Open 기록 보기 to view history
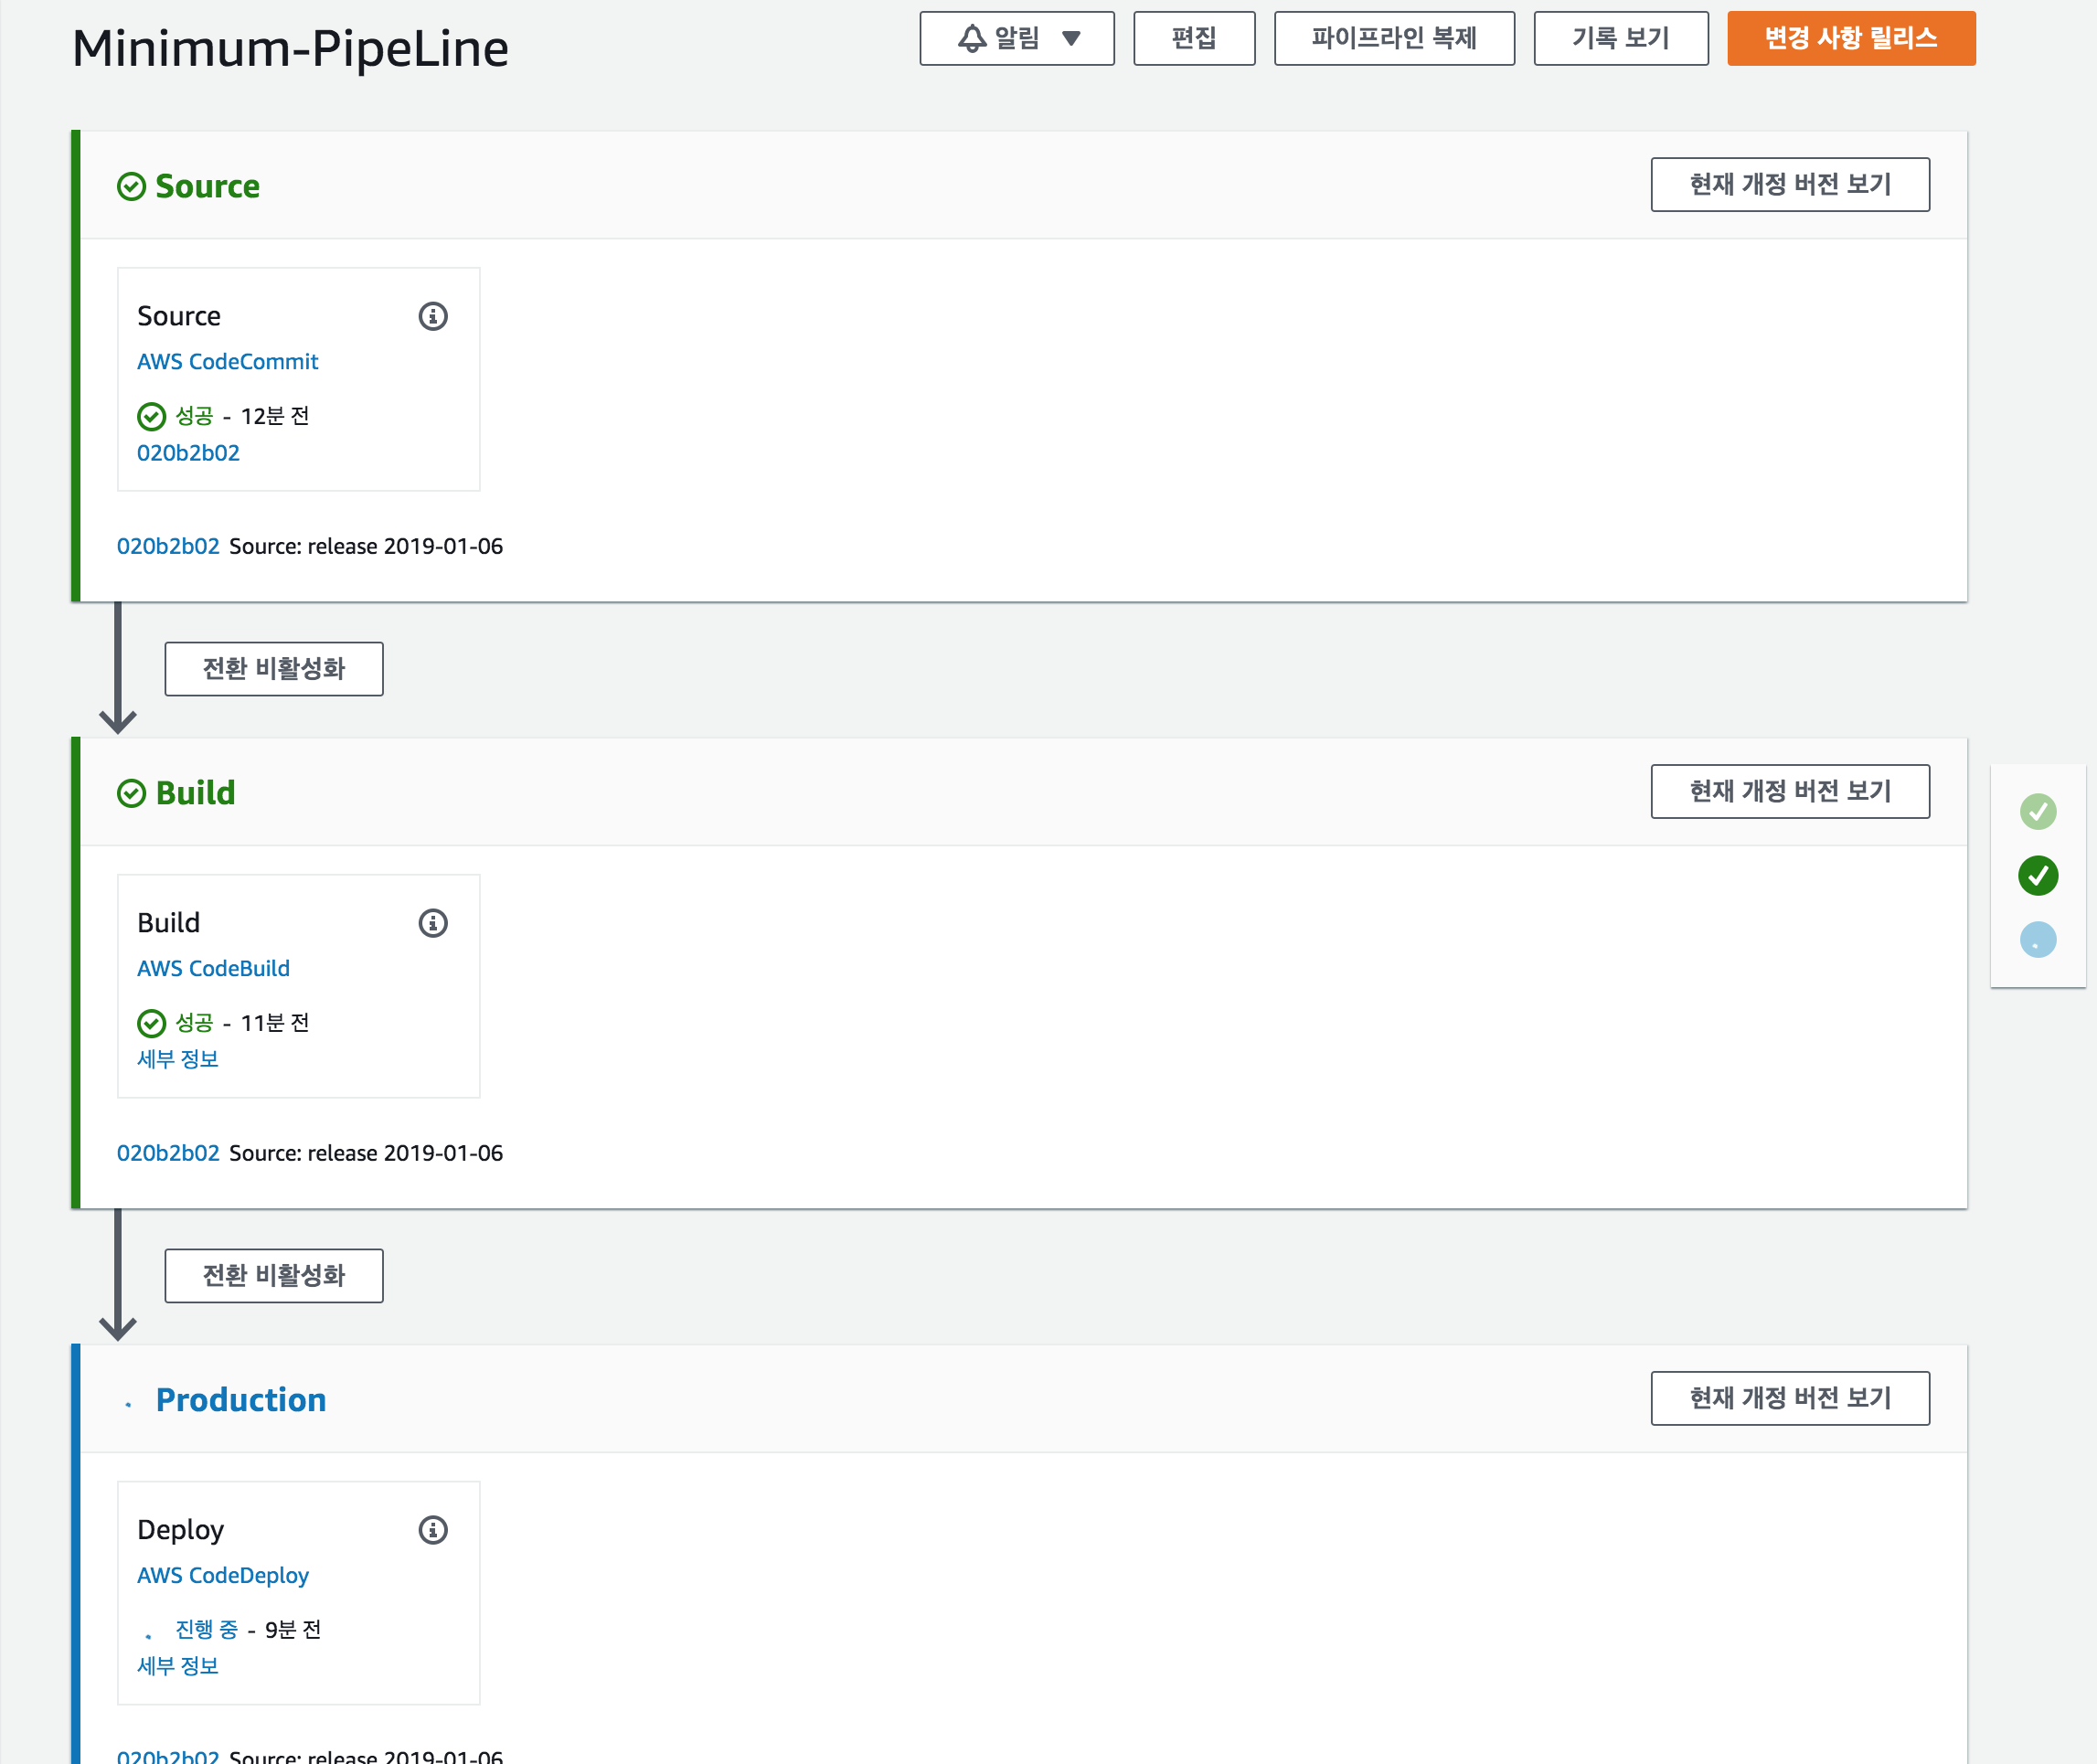This screenshot has width=2097, height=1764. 1620,38
